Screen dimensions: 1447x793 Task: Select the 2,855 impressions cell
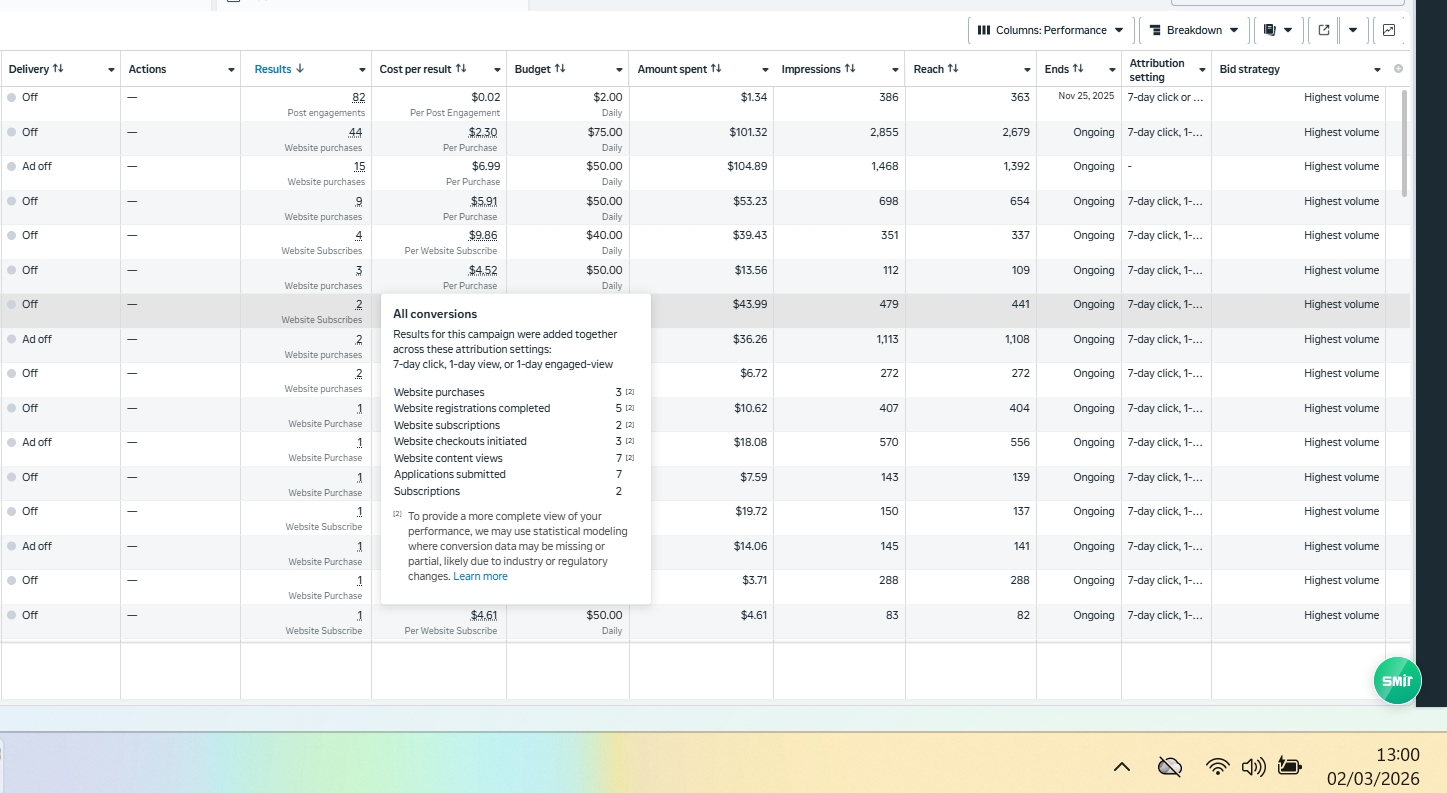click(x=839, y=138)
